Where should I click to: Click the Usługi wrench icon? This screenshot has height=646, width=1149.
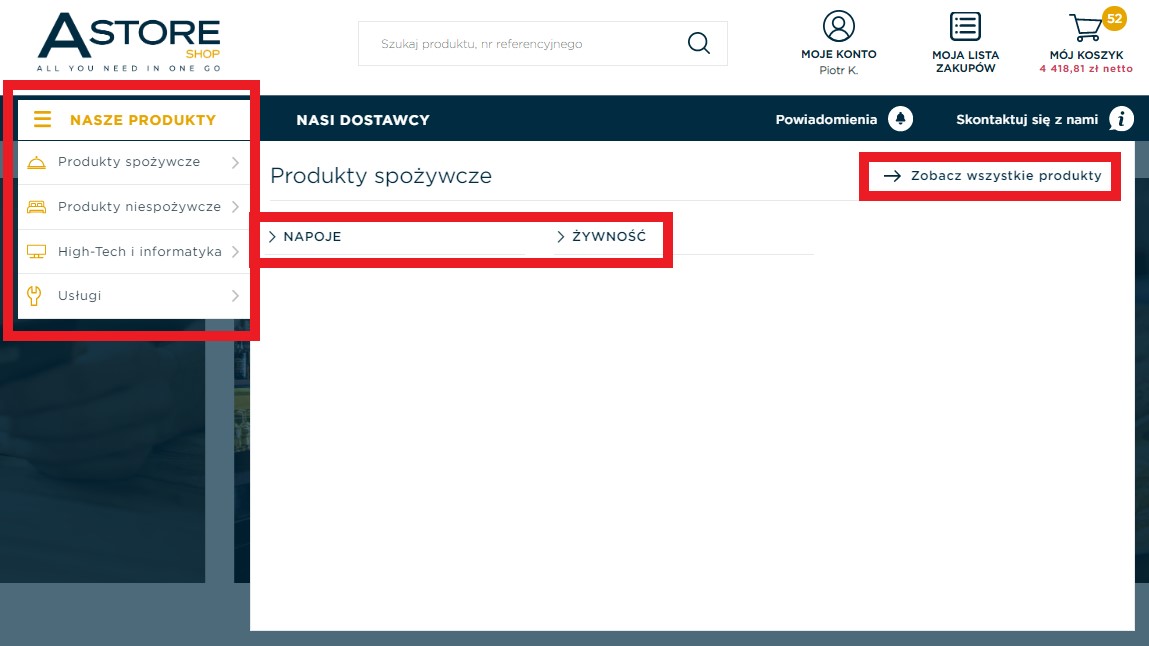[34, 296]
